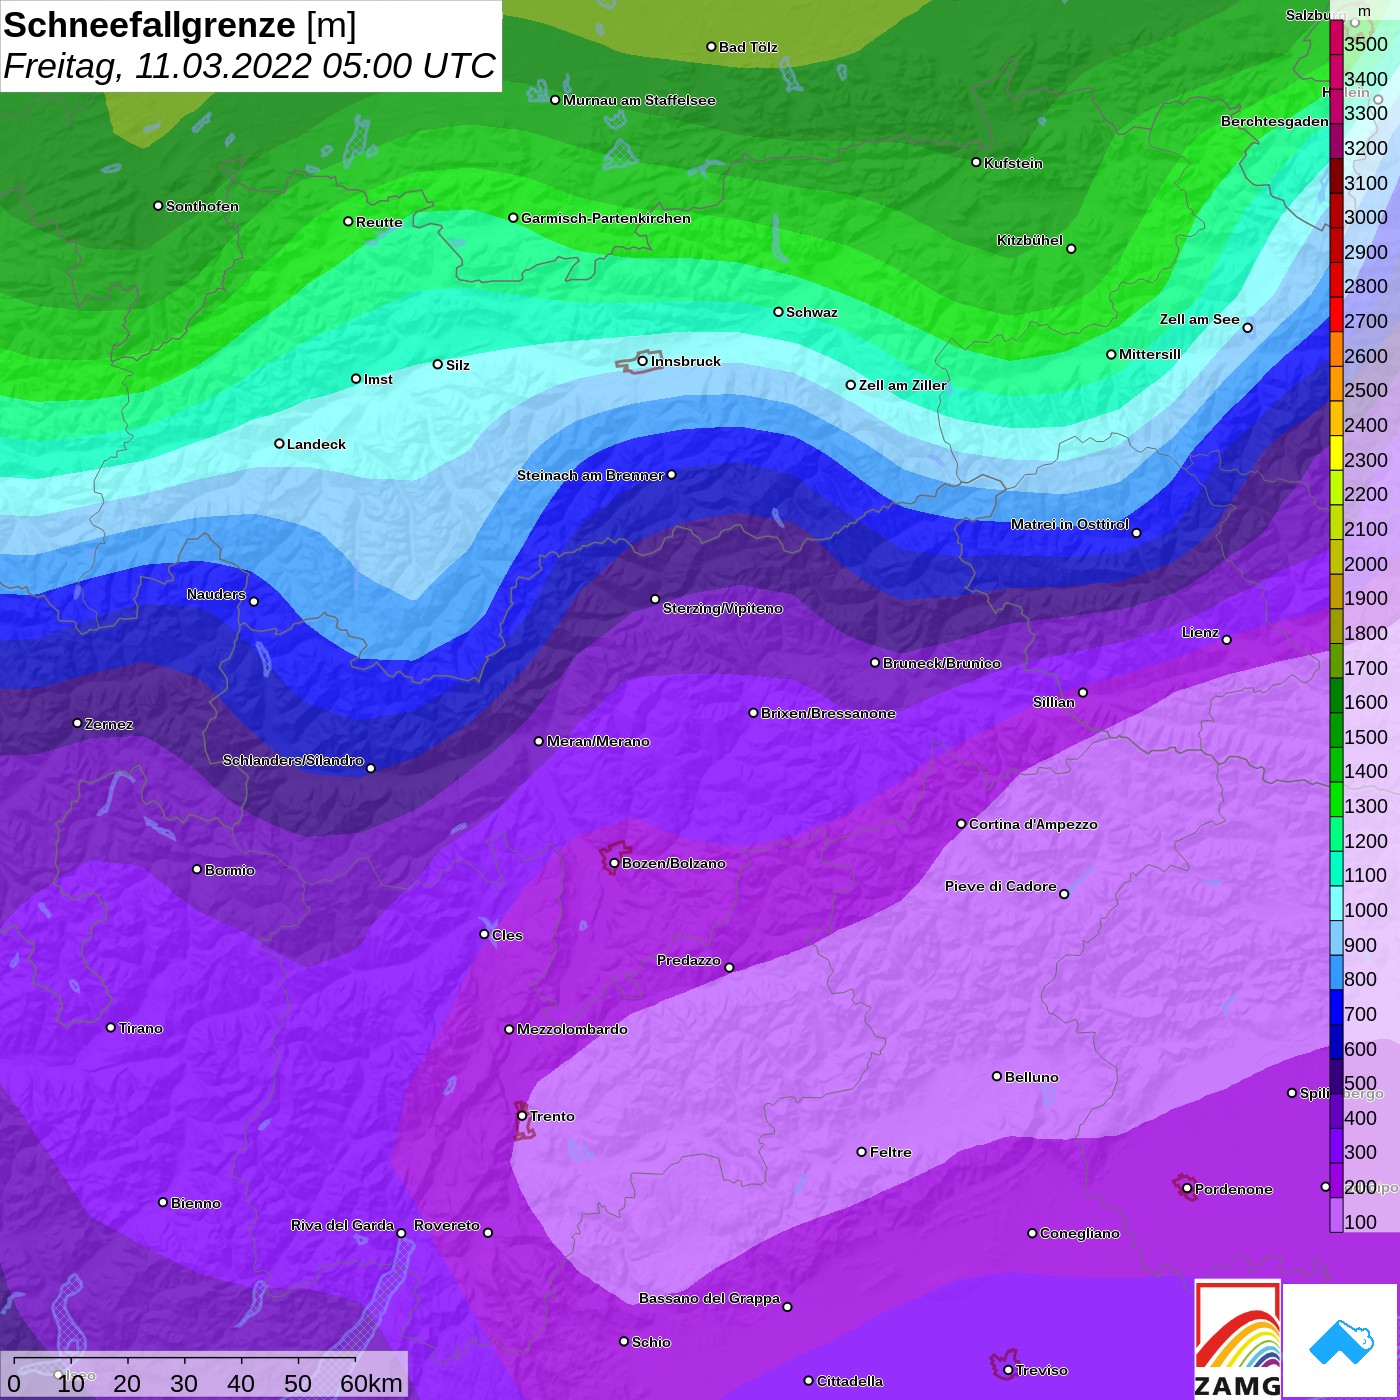Select the 3500 m legend color swatch
Screen dimensions: 1400x1400
(1336, 37)
